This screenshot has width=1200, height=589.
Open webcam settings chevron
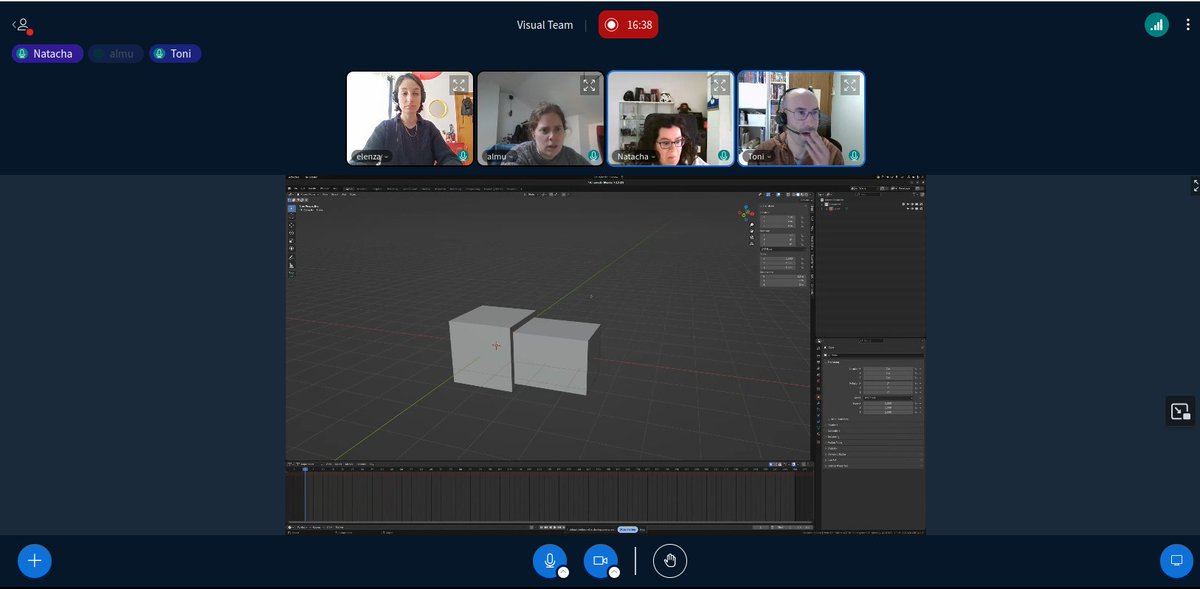pos(614,573)
